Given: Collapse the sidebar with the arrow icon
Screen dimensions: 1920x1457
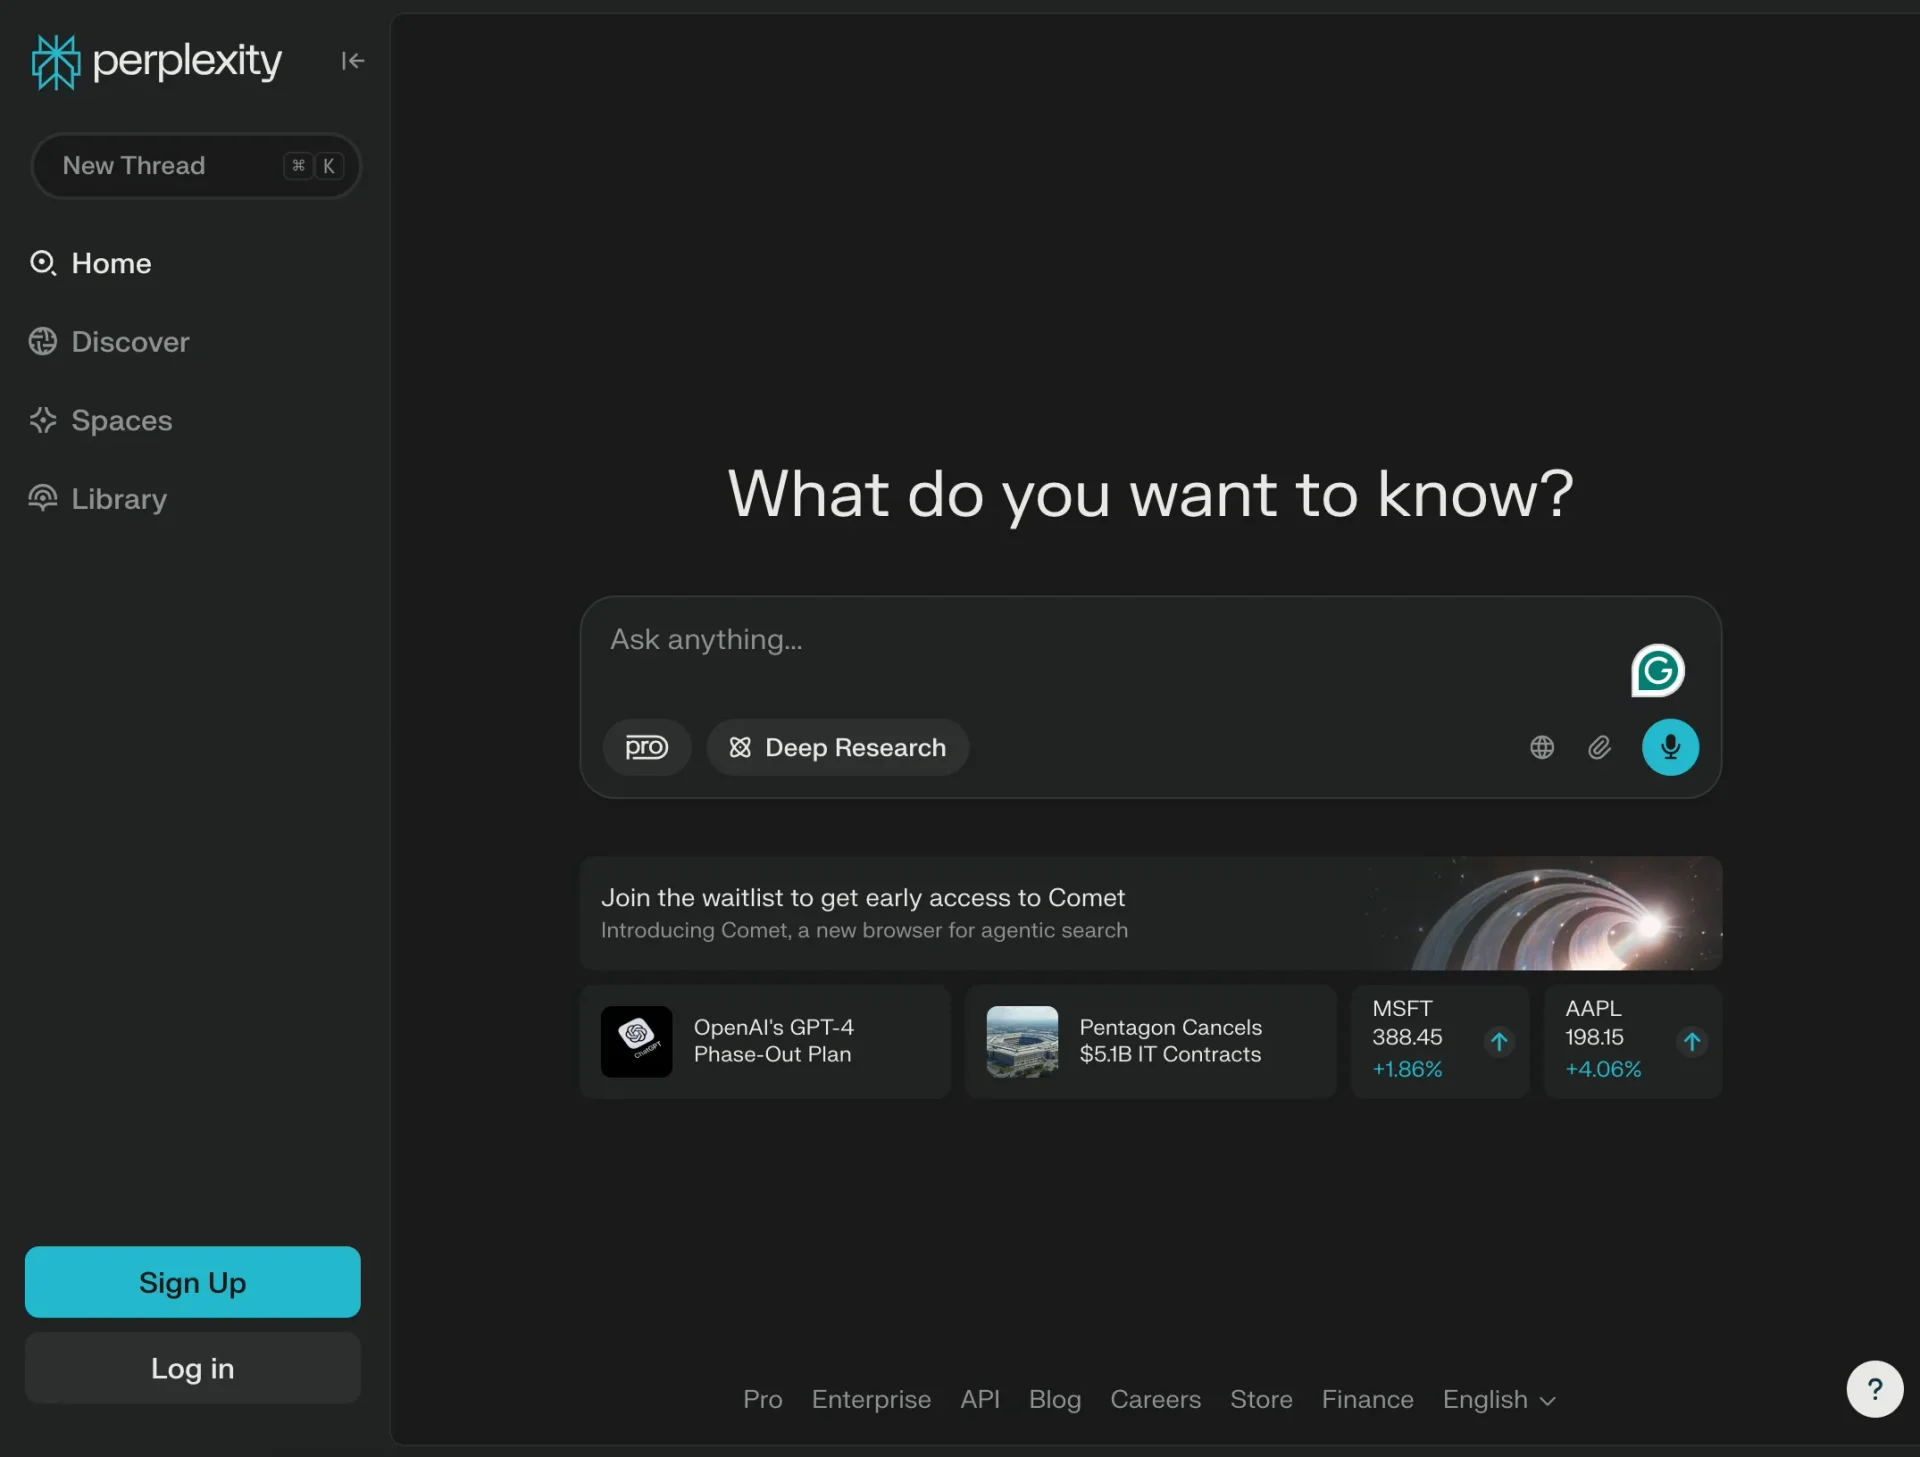Looking at the screenshot, I should (352, 61).
